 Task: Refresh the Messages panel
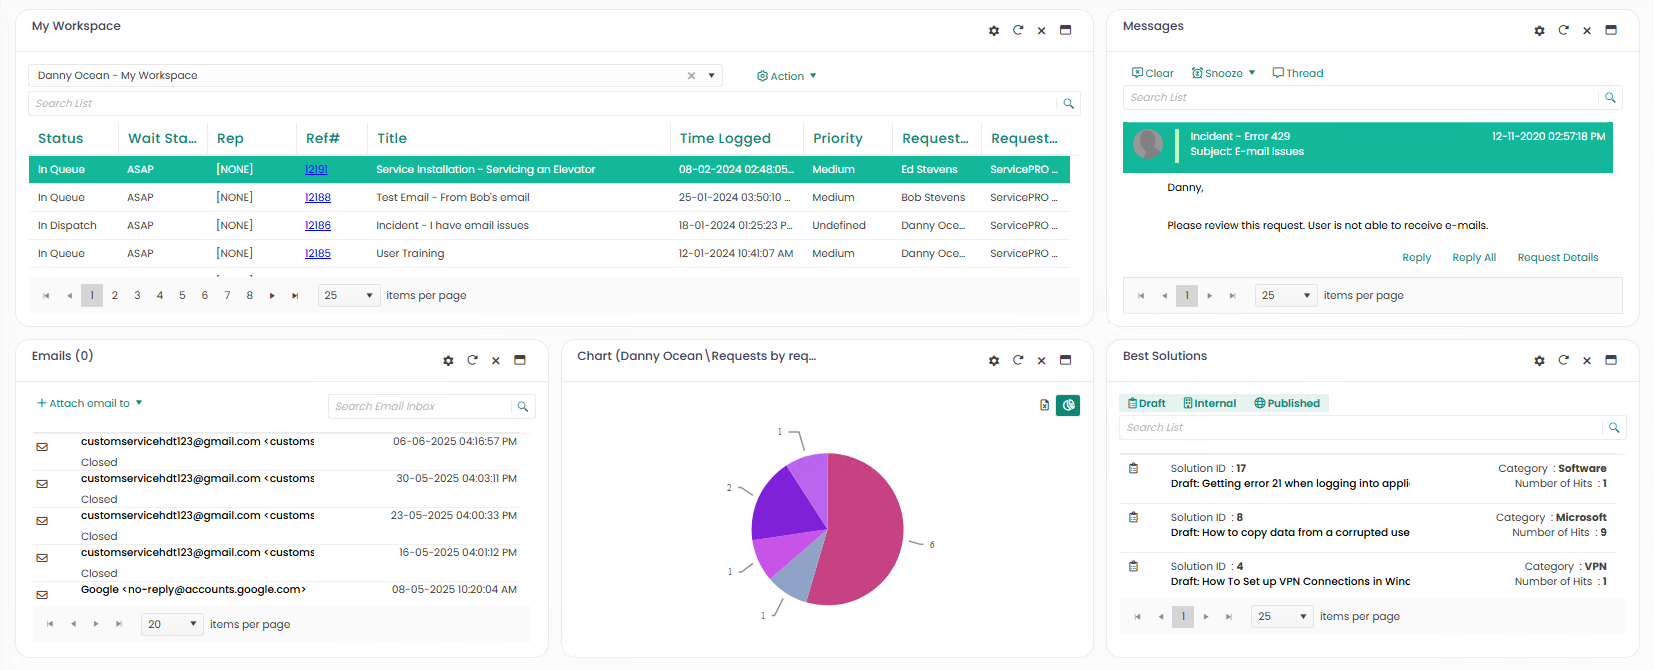click(1563, 30)
